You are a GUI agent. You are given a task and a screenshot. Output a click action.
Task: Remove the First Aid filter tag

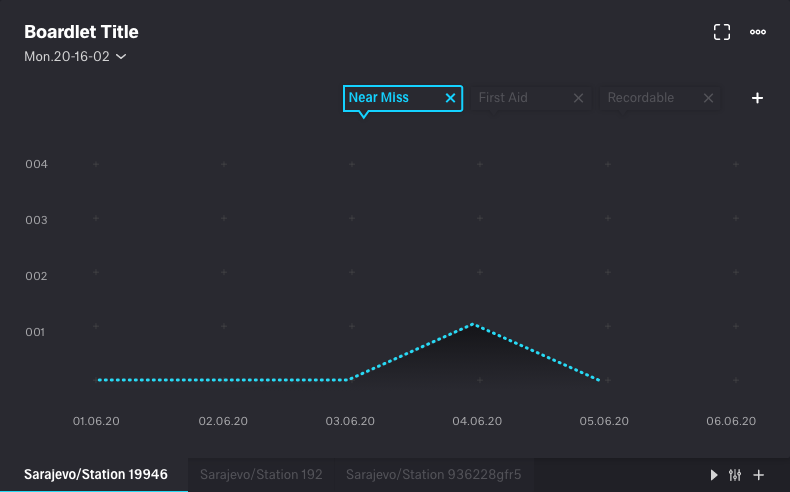(x=578, y=98)
